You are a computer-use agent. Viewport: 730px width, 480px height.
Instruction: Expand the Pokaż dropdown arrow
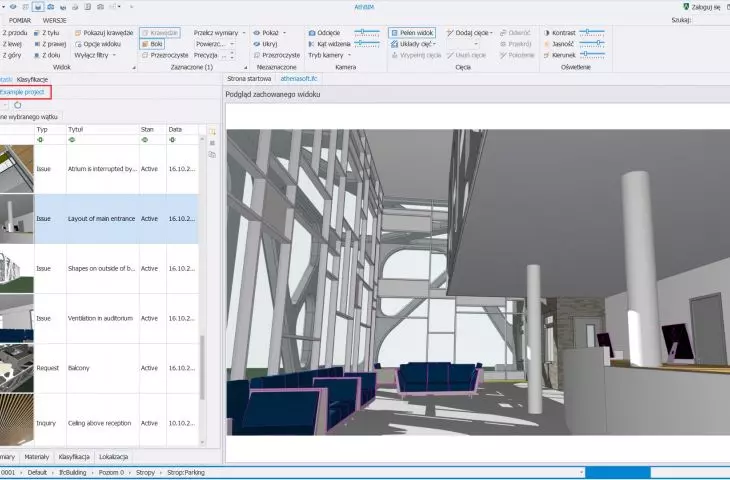[x=284, y=33]
